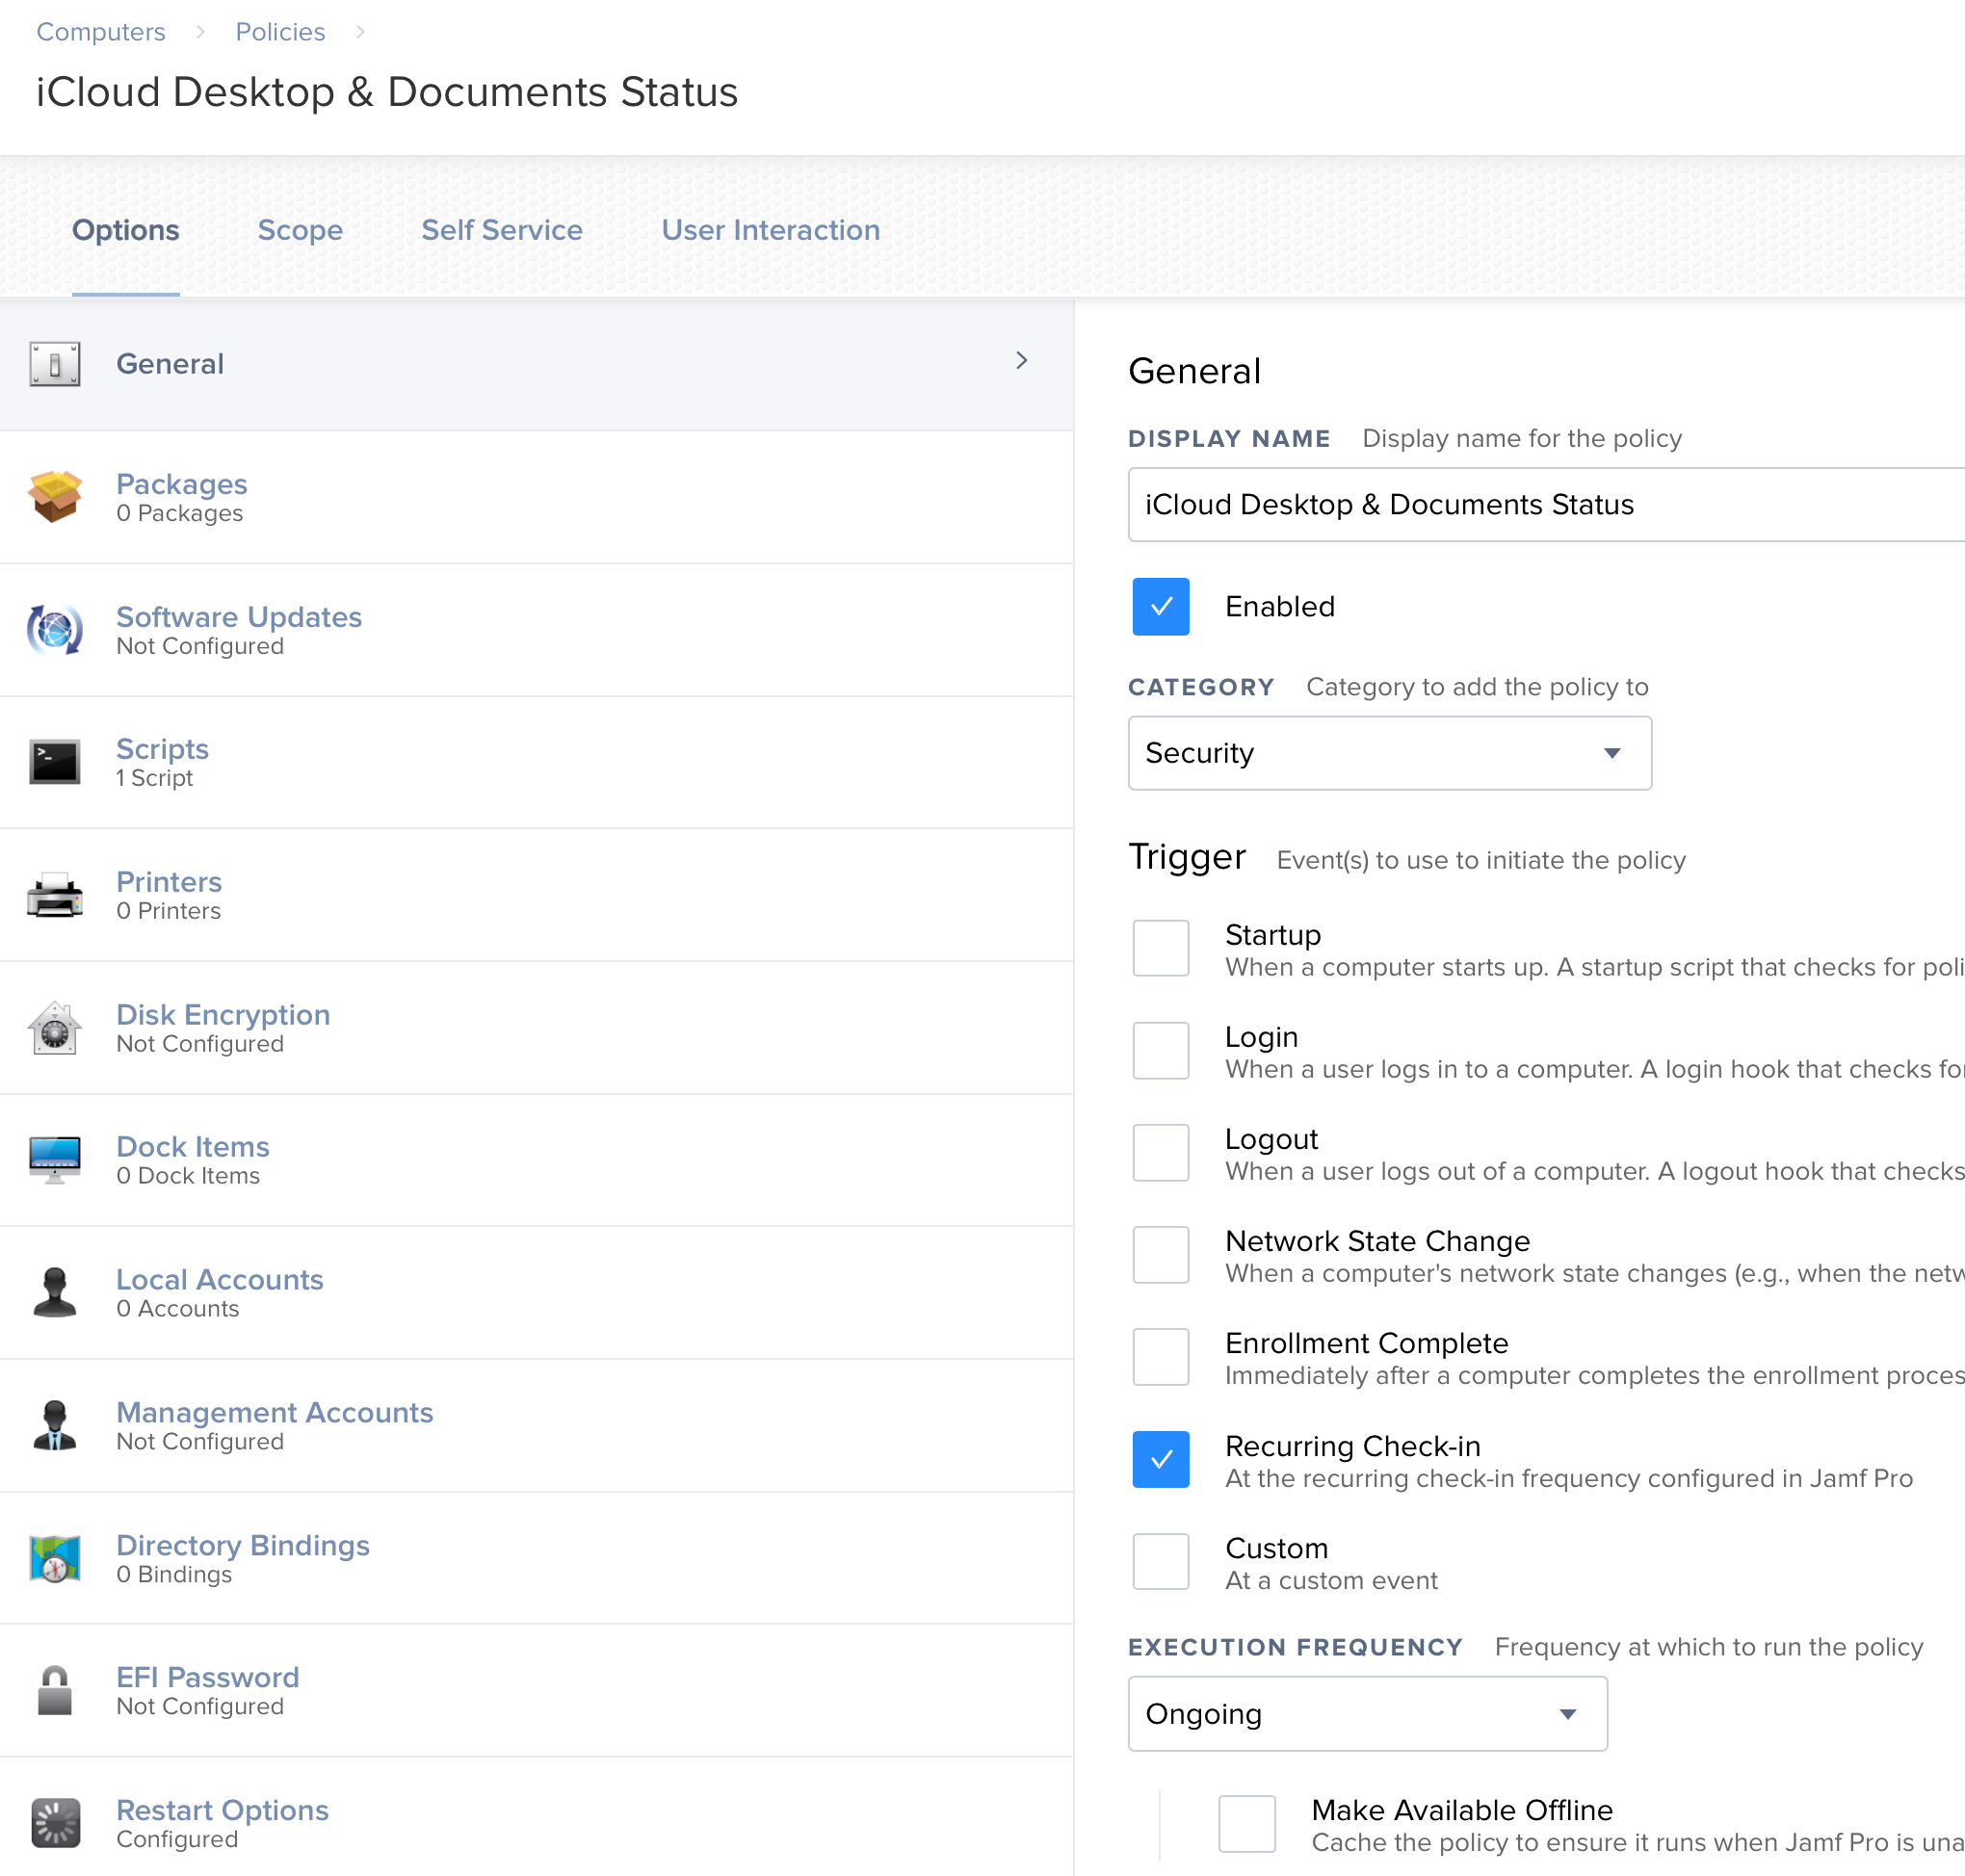Switch to the Scope tab

coord(300,230)
